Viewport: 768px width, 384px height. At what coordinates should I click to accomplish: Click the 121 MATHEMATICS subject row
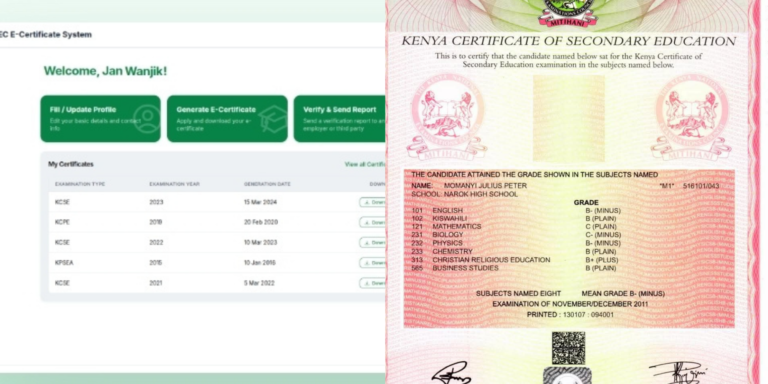click(514, 227)
